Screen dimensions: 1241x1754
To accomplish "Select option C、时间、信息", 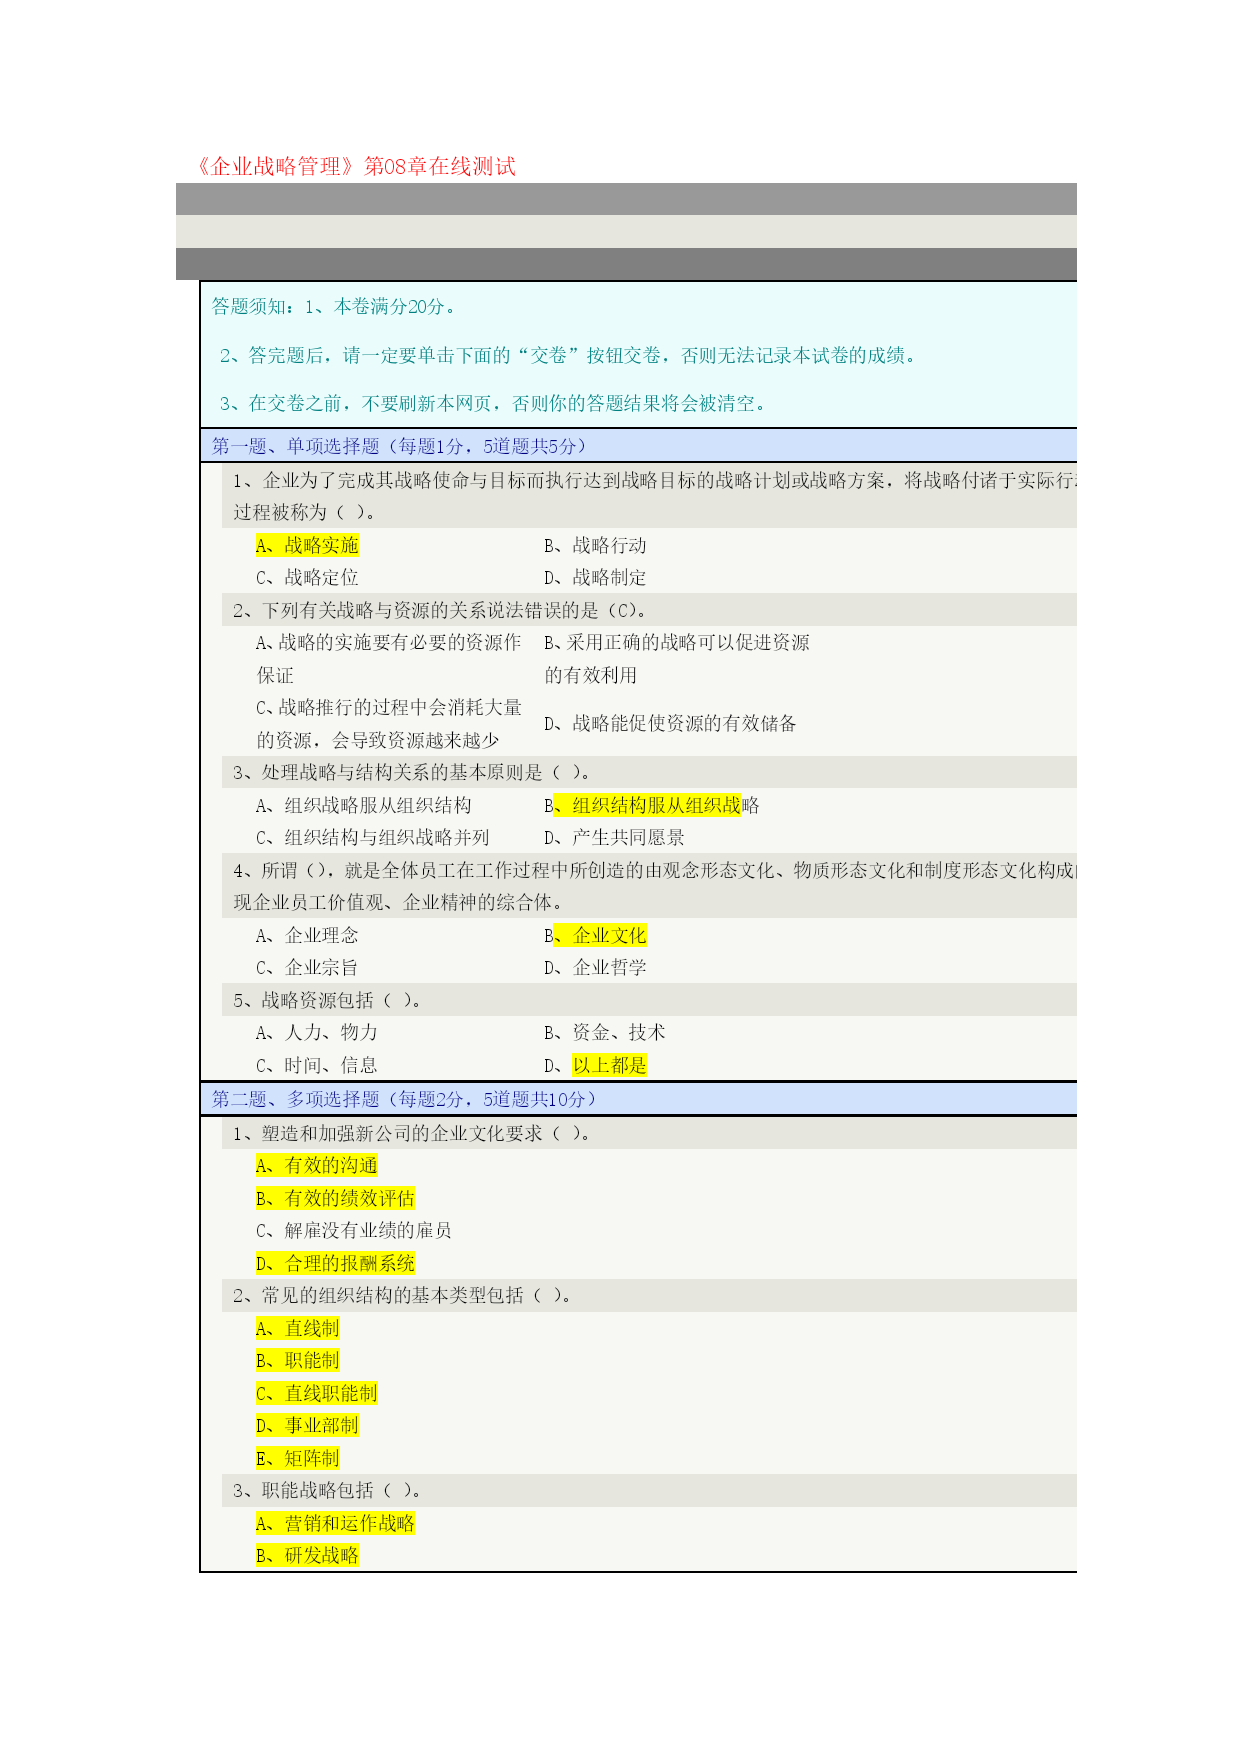I will (316, 1065).
